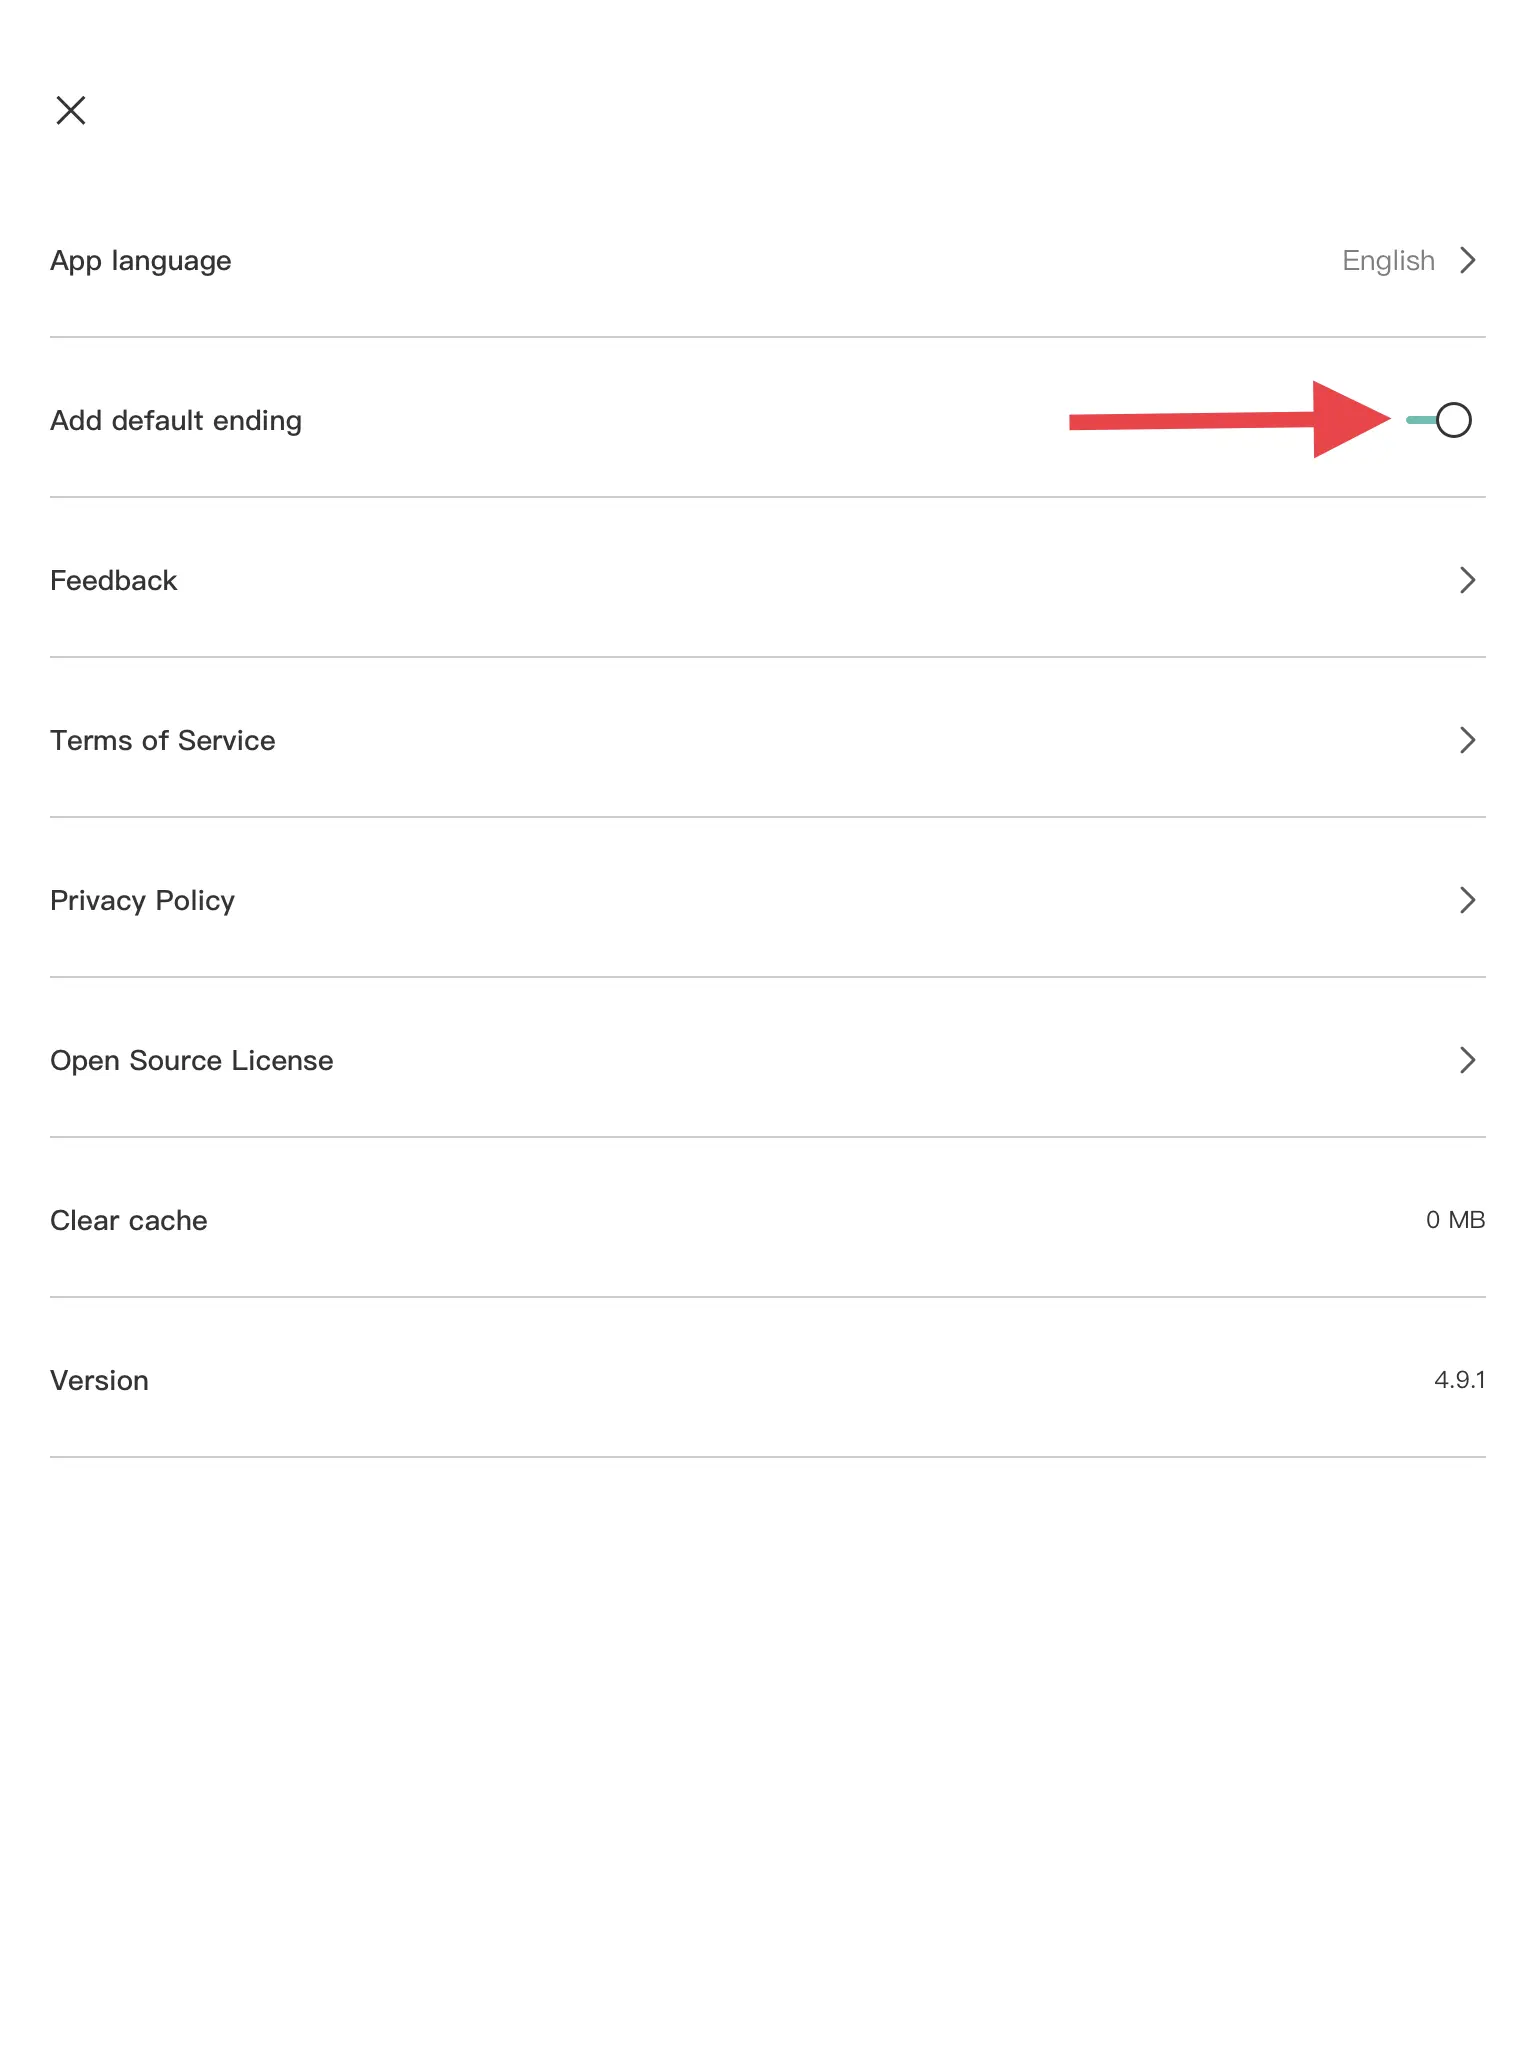This screenshot has width=1536, height=2048.
Task: Click the 4.9.1 version number
Action: coord(1459,1380)
